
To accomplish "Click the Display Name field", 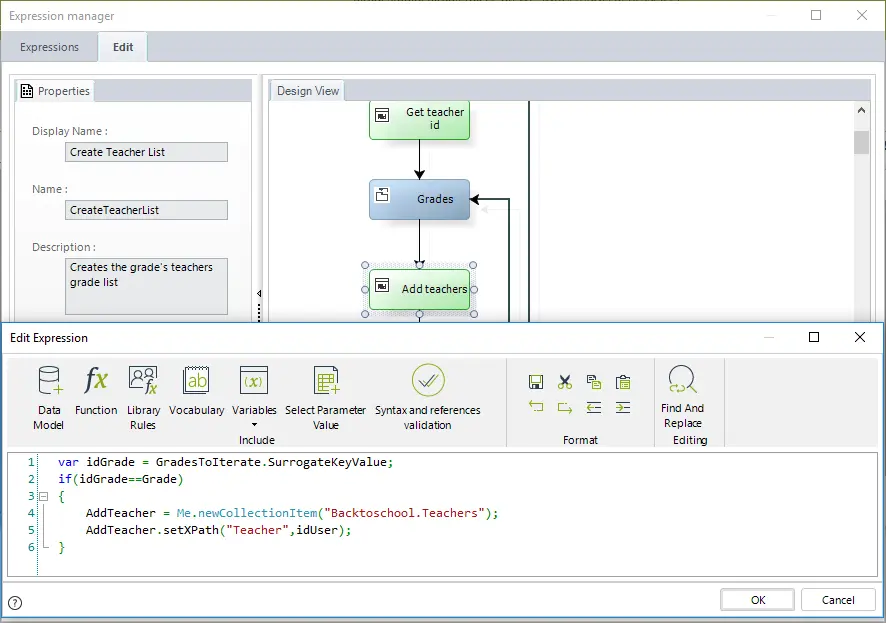I will point(146,152).
